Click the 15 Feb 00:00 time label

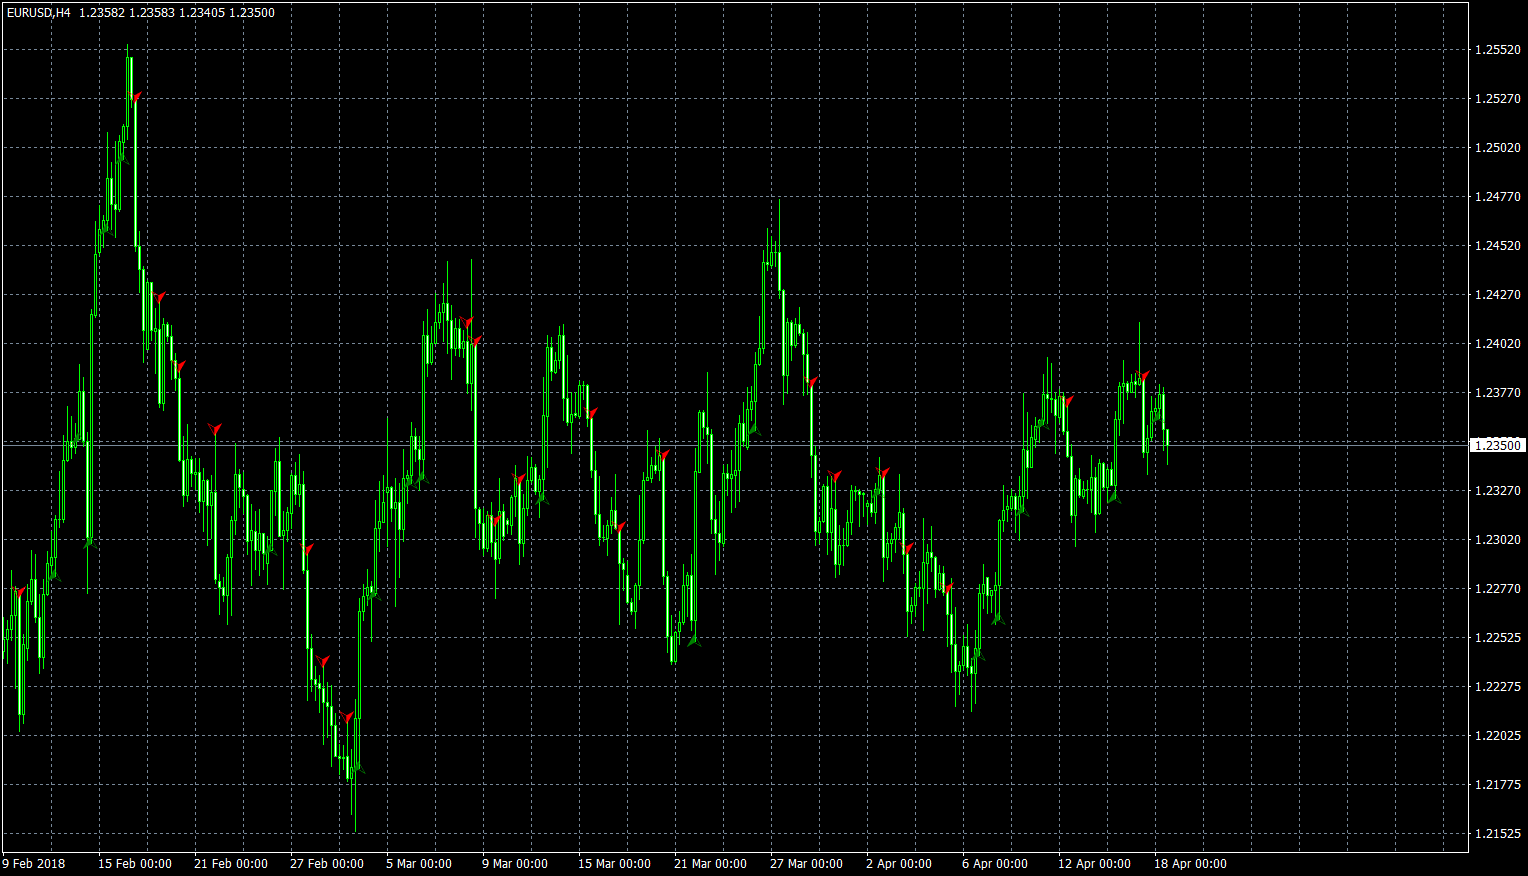(135, 864)
